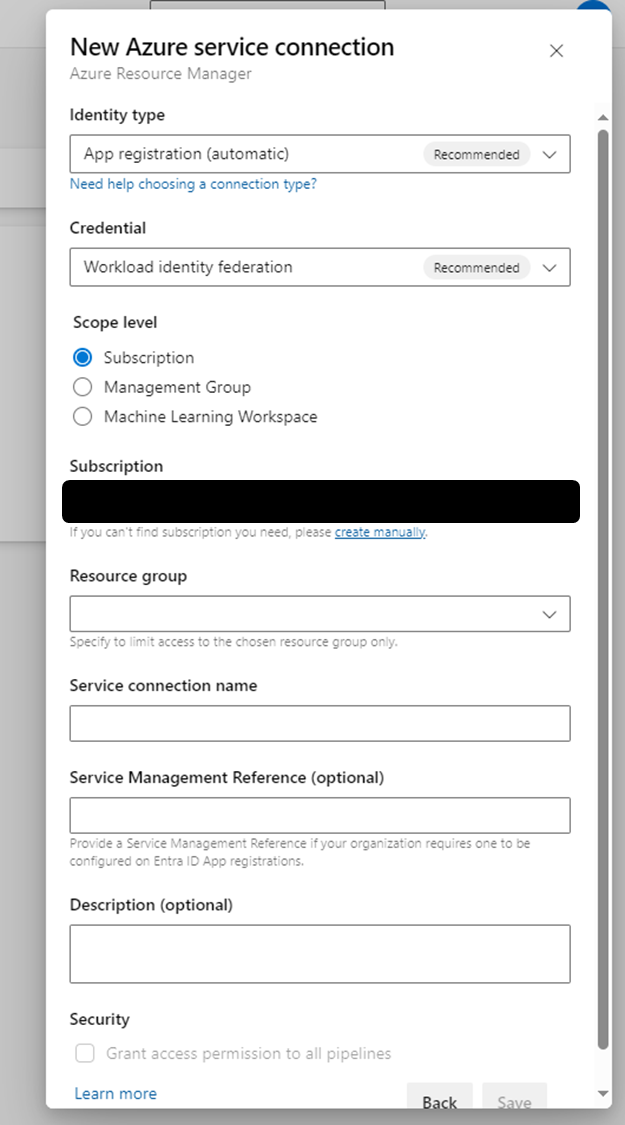This screenshot has width=625, height=1125.
Task: Click the Resource group chevron arrow
Action: [x=549, y=613]
